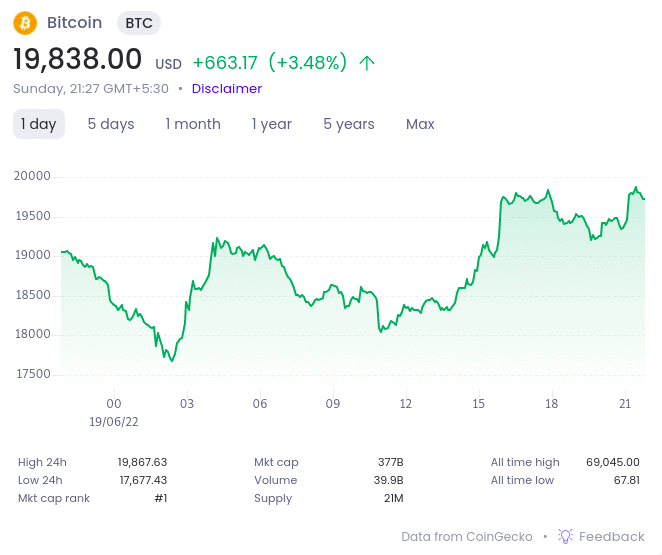Click the High 24h value 19,867.63

[x=142, y=462]
